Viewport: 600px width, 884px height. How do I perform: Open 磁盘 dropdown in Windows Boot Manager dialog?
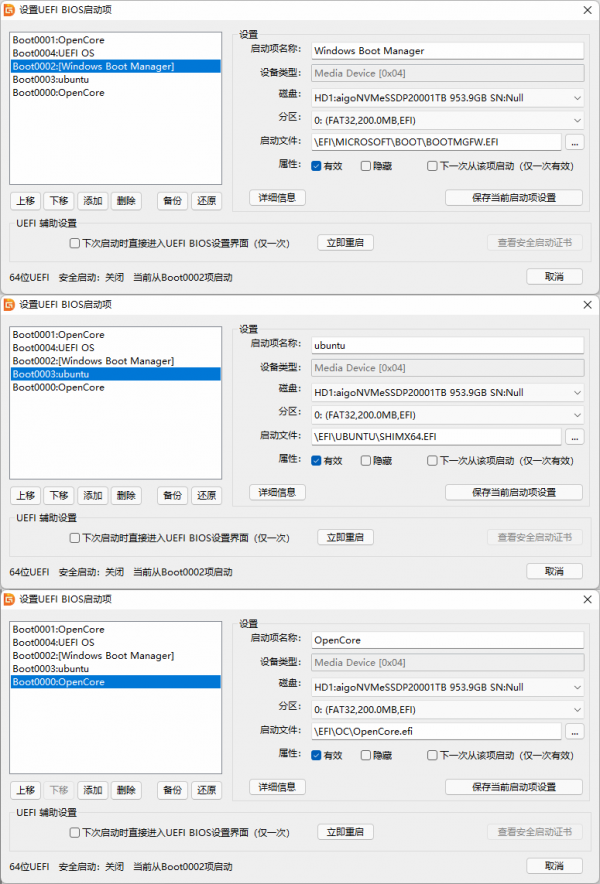(x=448, y=98)
